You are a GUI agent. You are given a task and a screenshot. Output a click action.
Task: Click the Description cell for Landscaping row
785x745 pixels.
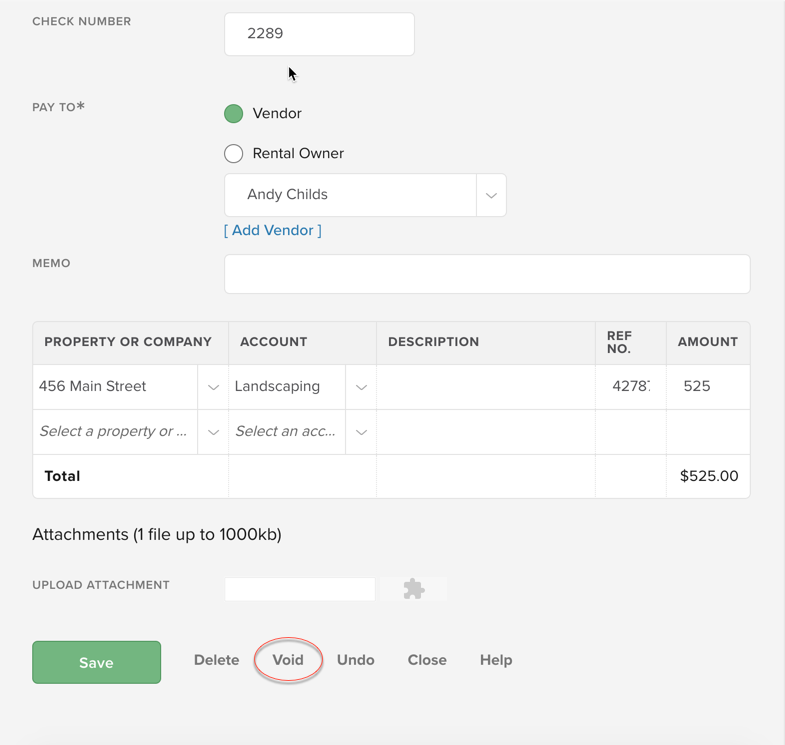click(485, 387)
